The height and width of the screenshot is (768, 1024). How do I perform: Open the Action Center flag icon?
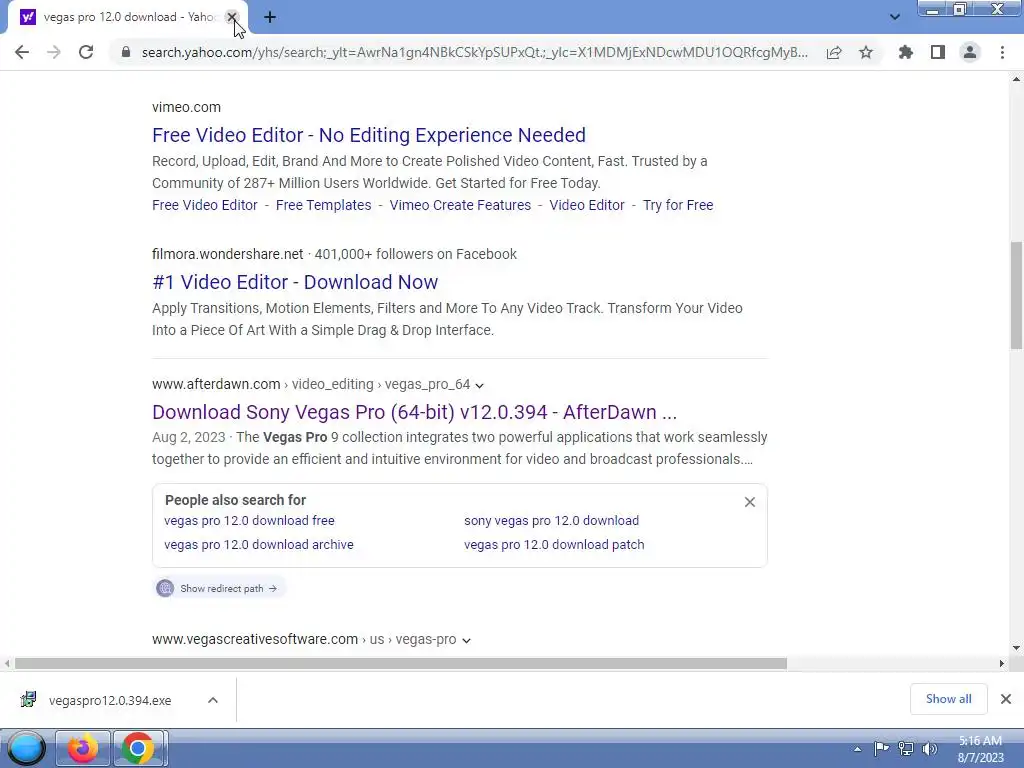pyautogui.click(x=881, y=748)
